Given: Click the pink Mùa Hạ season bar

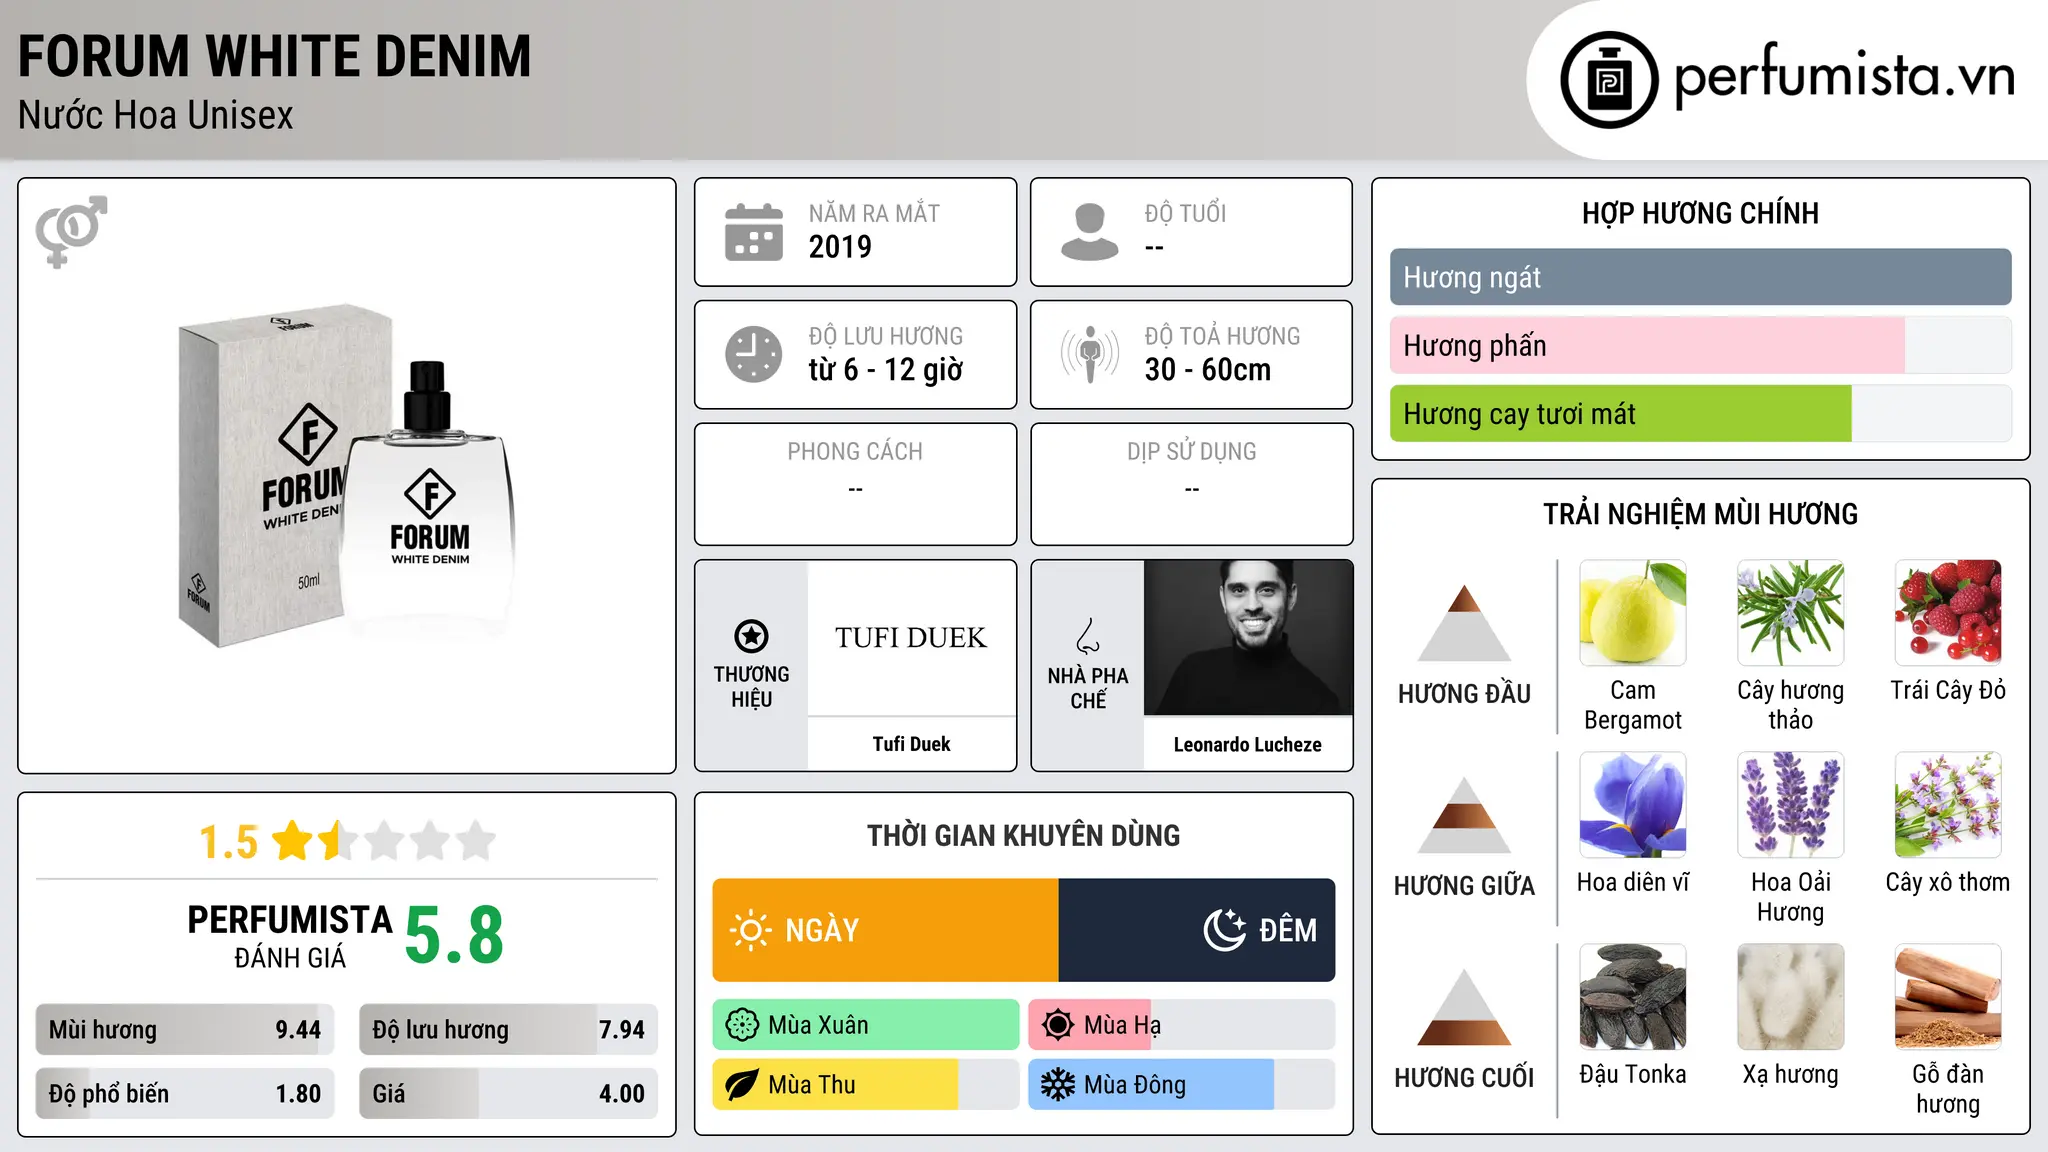Looking at the screenshot, I should tap(1181, 1025).
